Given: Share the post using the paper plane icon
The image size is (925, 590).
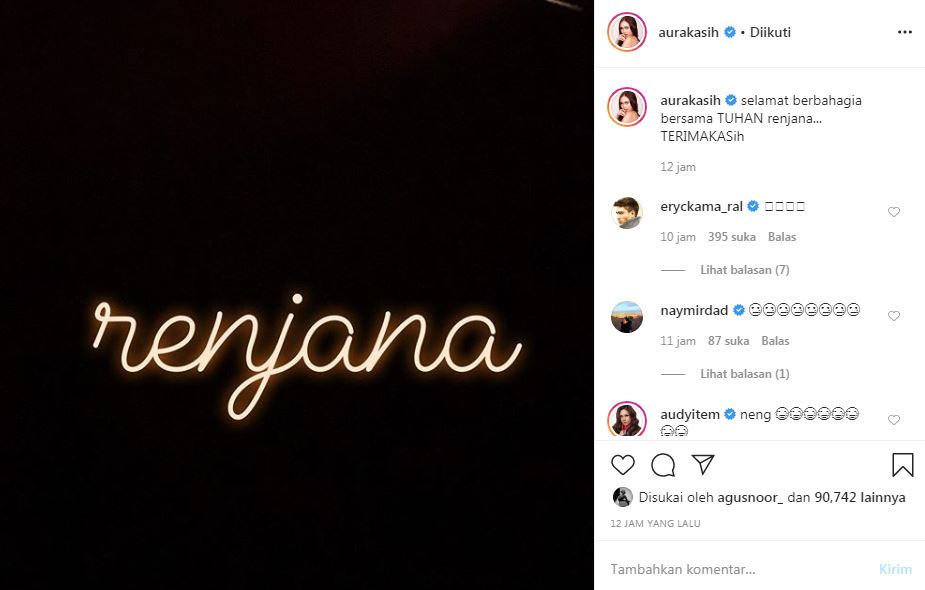Looking at the screenshot, I should coord(703,464).
